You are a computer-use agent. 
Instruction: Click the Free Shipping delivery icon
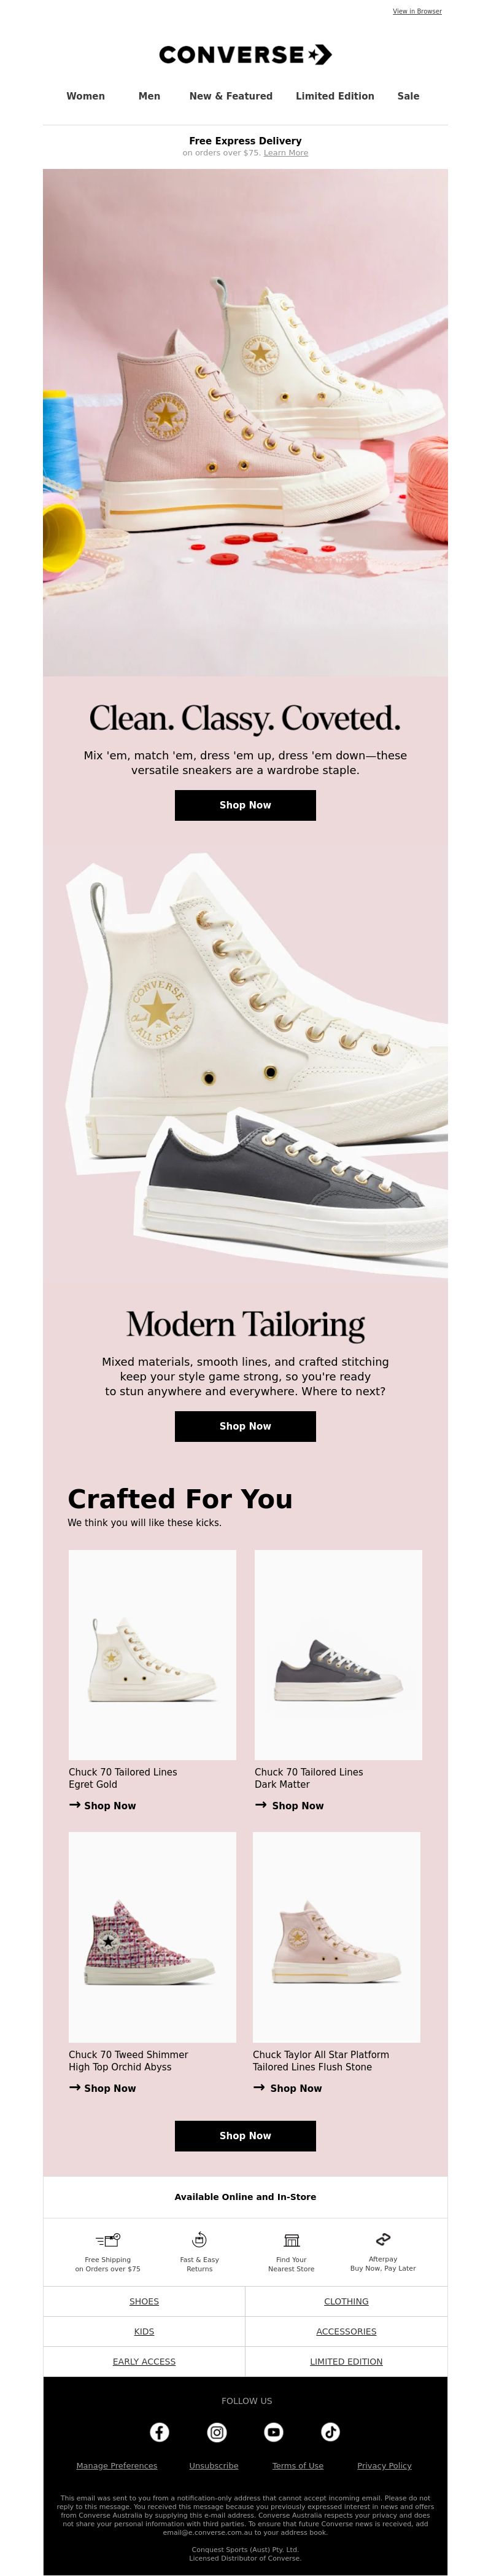coord(108,2240)
